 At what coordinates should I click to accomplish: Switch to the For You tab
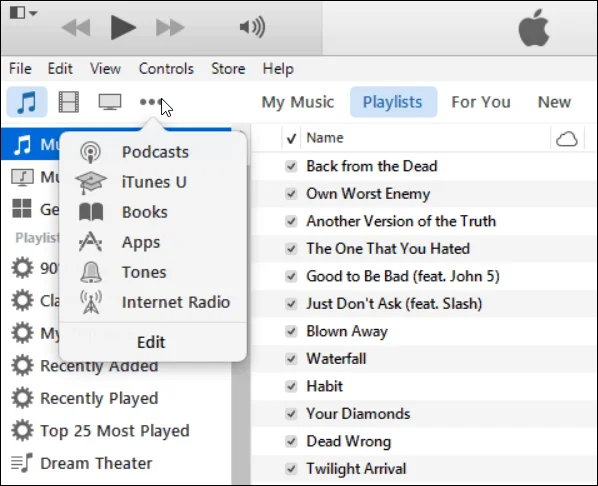click(481, 102)
